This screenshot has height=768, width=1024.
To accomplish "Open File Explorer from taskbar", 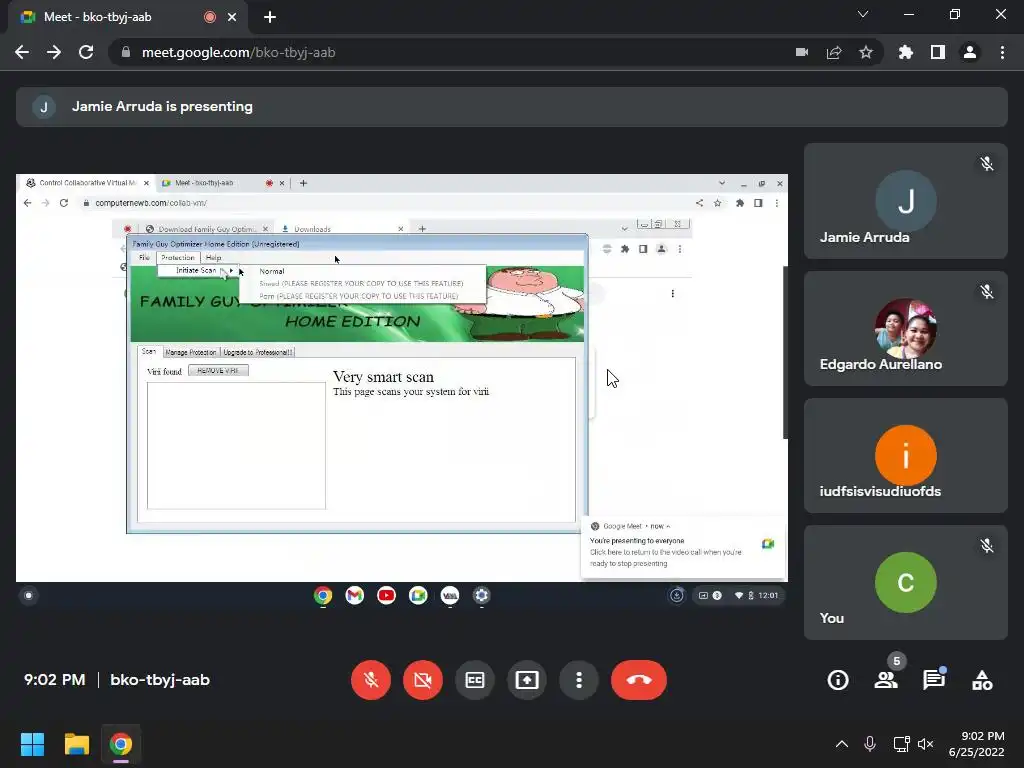I will tap(76, 744).
